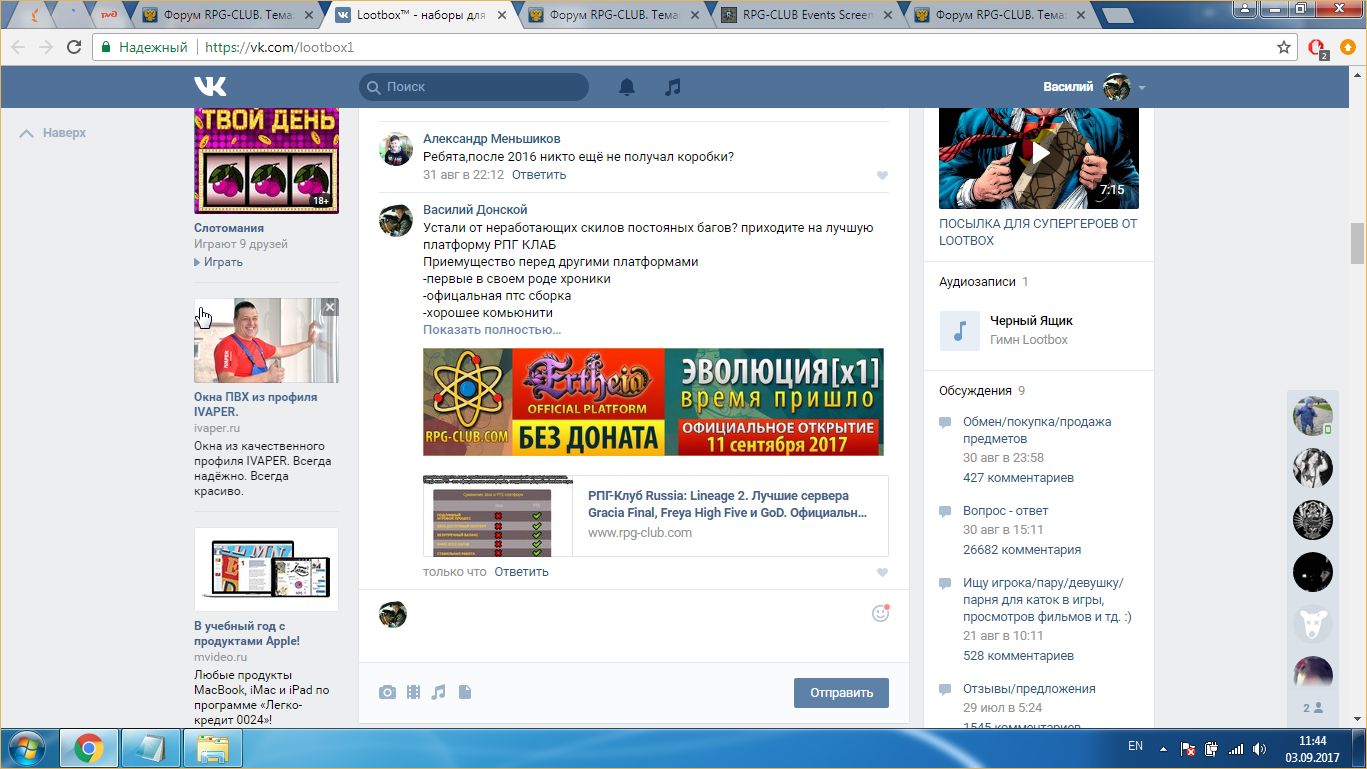Open ПОСЫЛКА ДЛЯ СУПЕРГЕРОЕВ ОТ LOOTBOX title
The height and width of the screenshot is (769, 1367).
coord(1038,232)
